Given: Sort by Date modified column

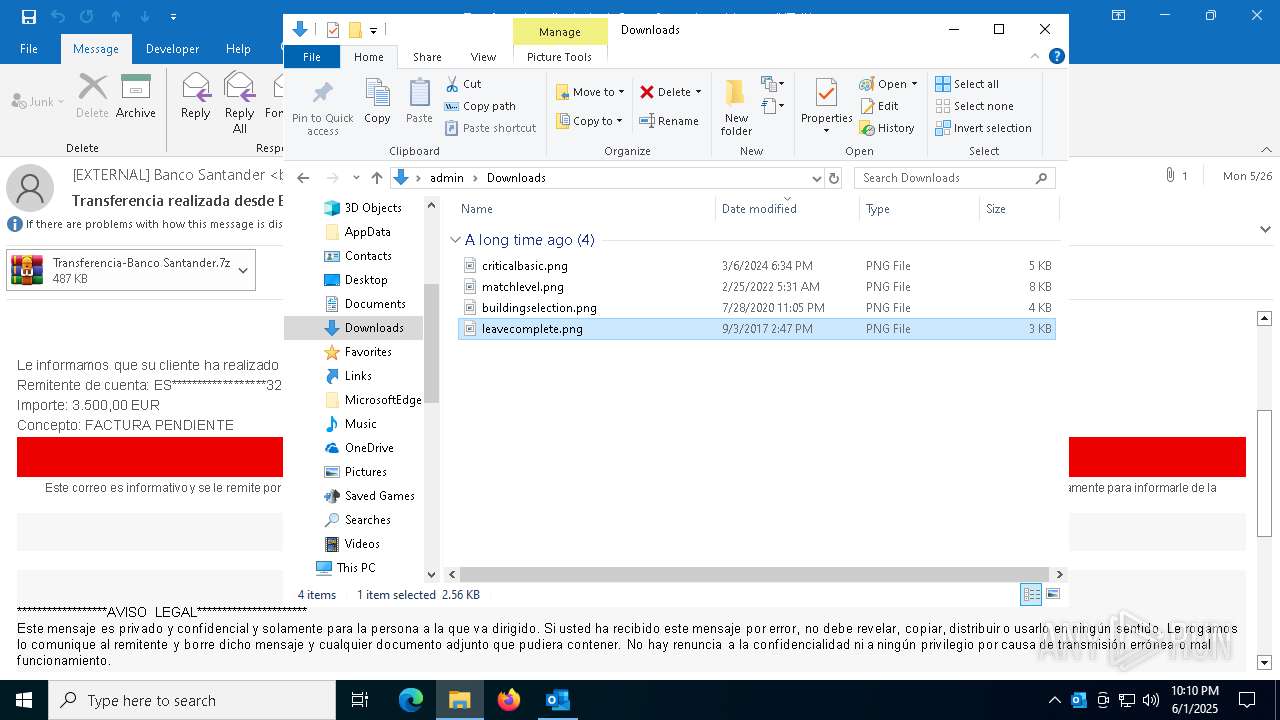Looking at the screenshot, I should click(x=787, y=209).
